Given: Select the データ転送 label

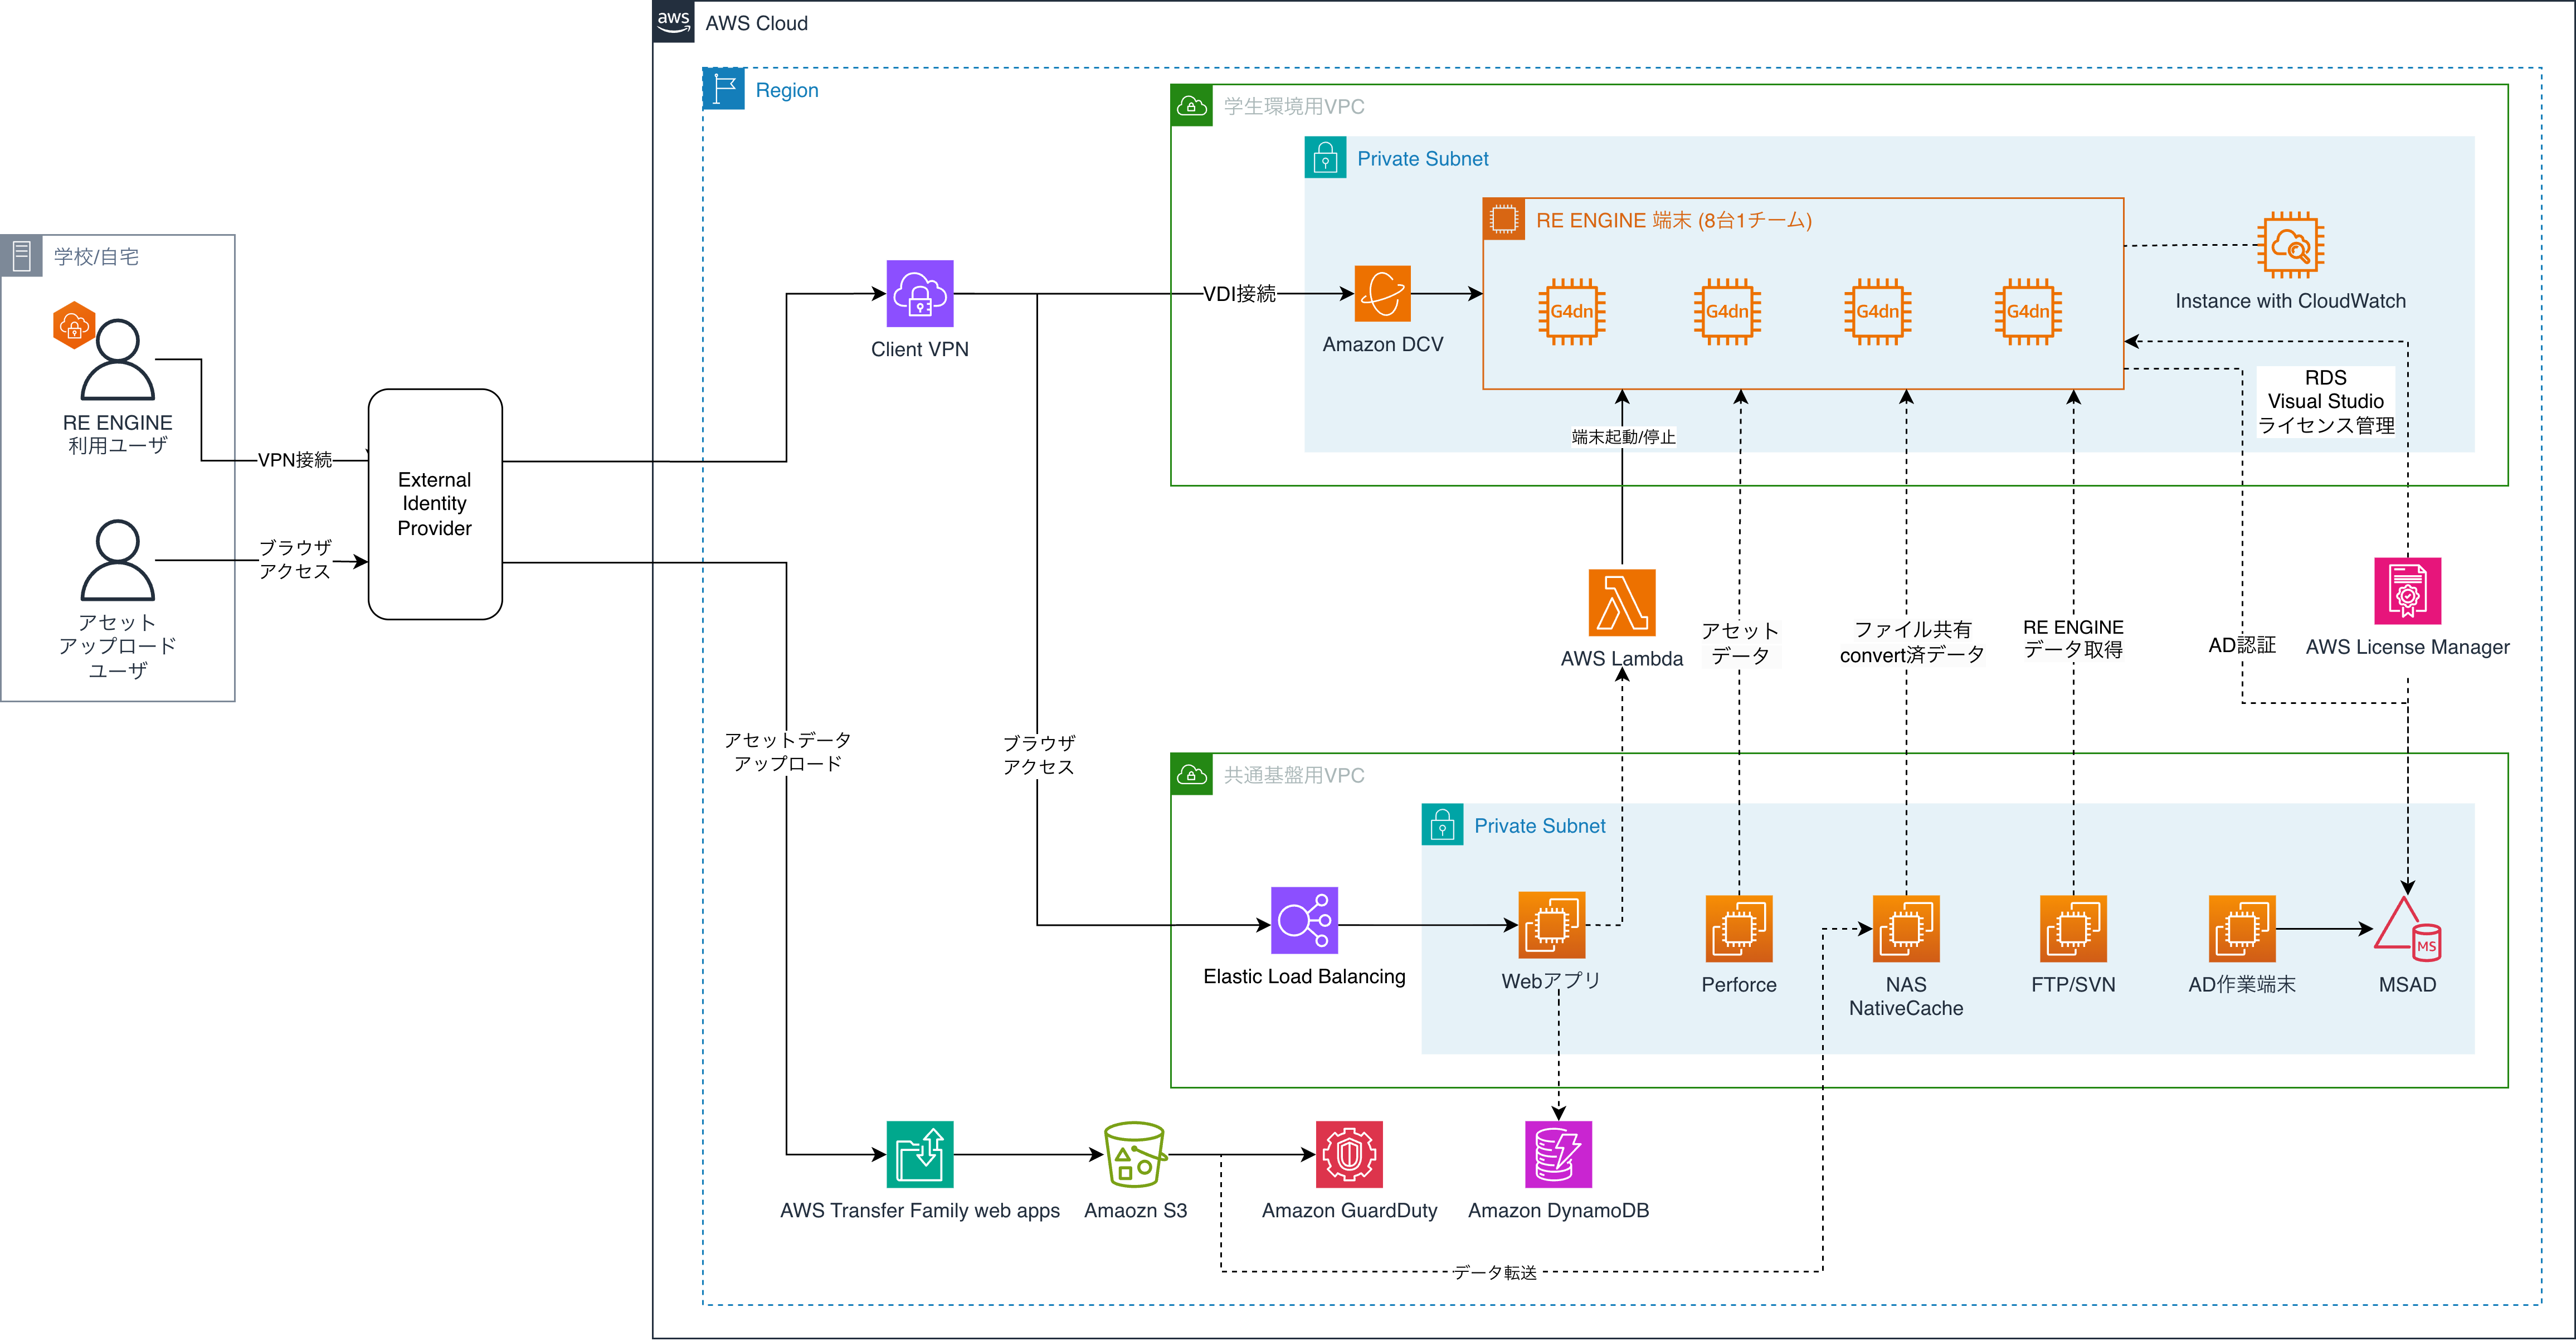Looking at the screenshot, I should point(1495,1272).
